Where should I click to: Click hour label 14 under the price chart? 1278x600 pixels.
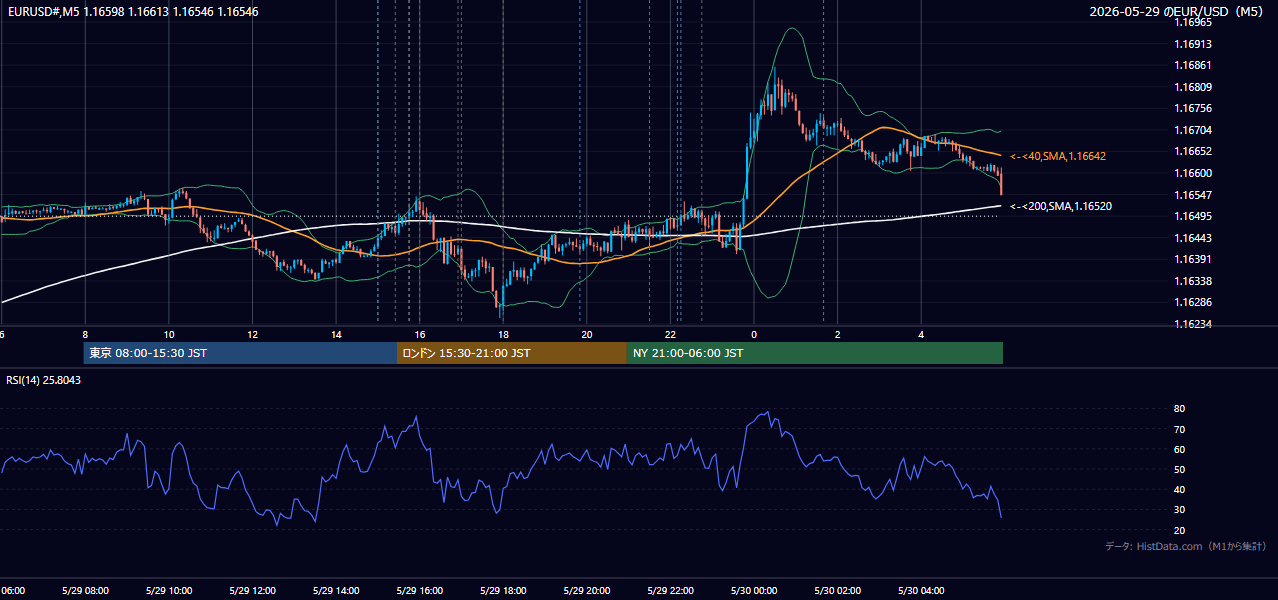336,335
